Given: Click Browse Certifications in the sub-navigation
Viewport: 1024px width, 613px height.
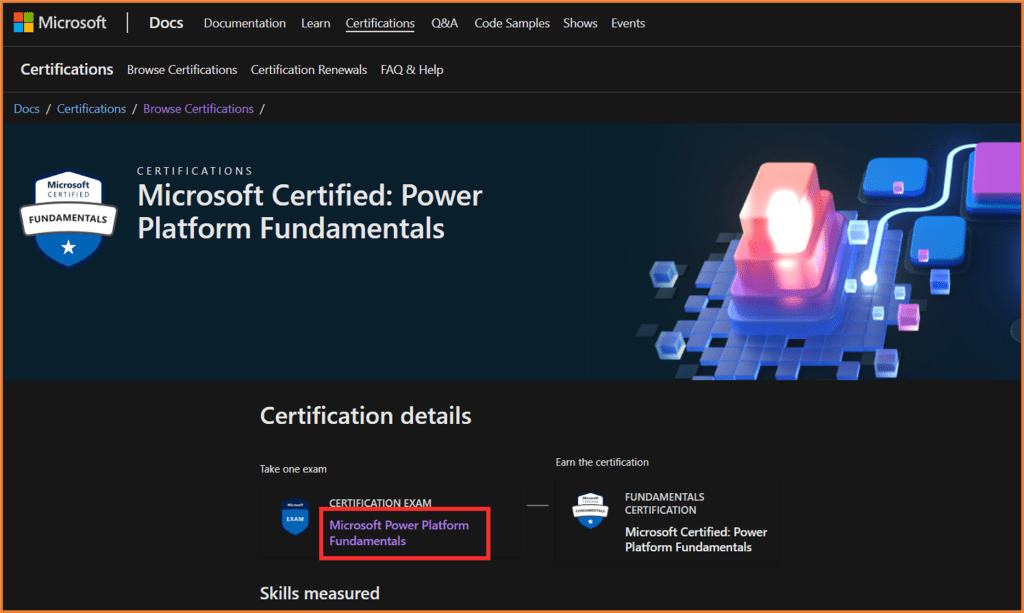Looking at the screenshot, I should (x=182, y=70).
